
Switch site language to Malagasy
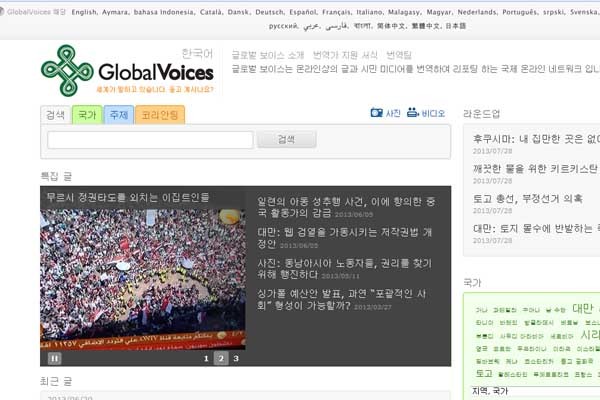pos(404,12)
